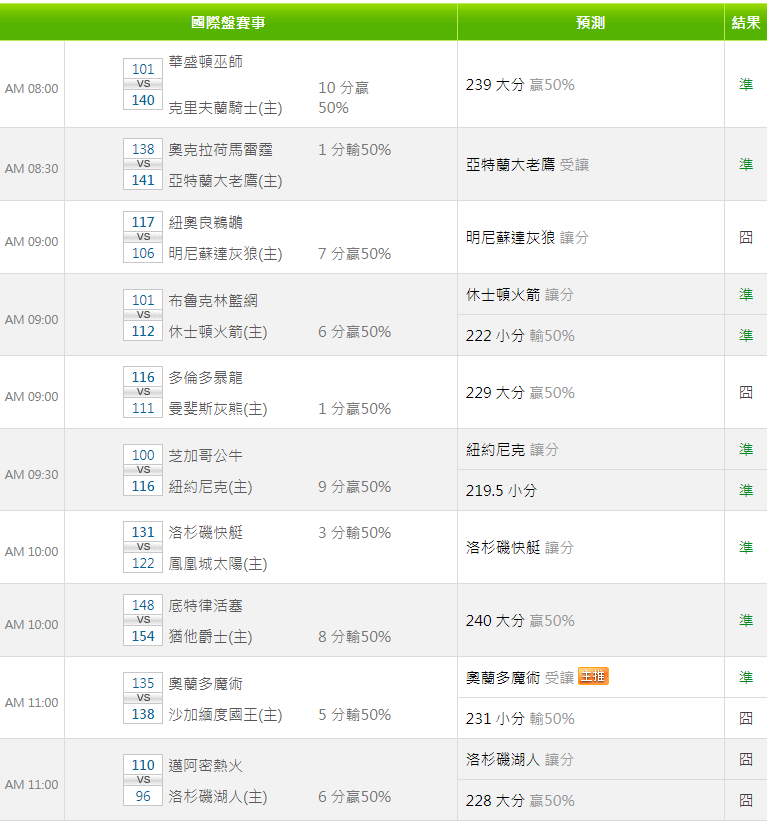Click the score 116 for 紐約尼克
This screenshot has height=822, width=767.
[x=143, y=486]
